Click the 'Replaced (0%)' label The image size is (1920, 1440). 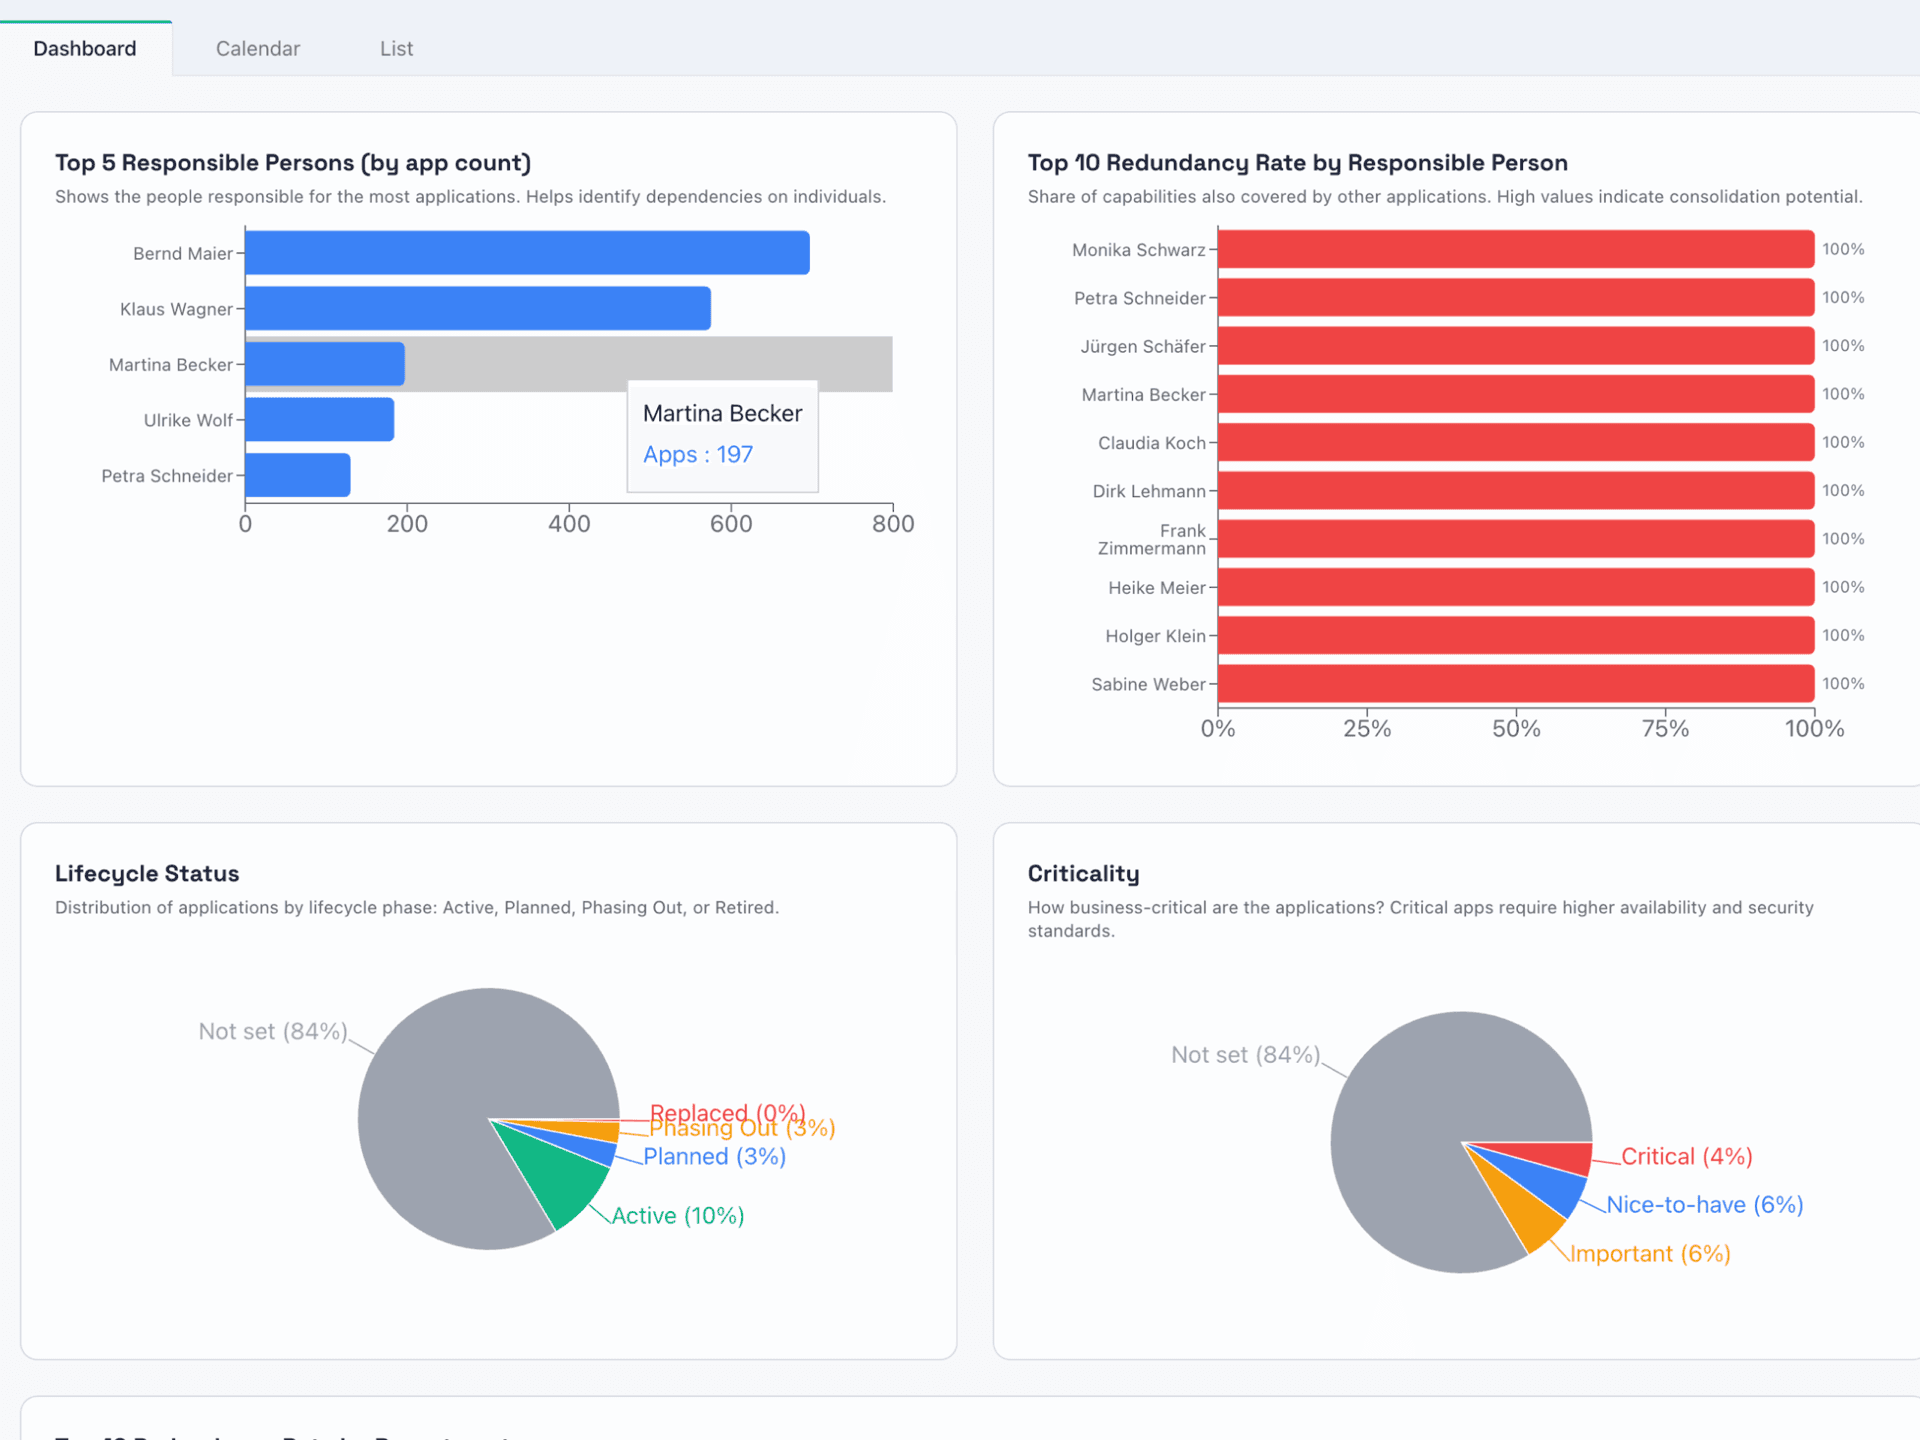coord(727,1112)
